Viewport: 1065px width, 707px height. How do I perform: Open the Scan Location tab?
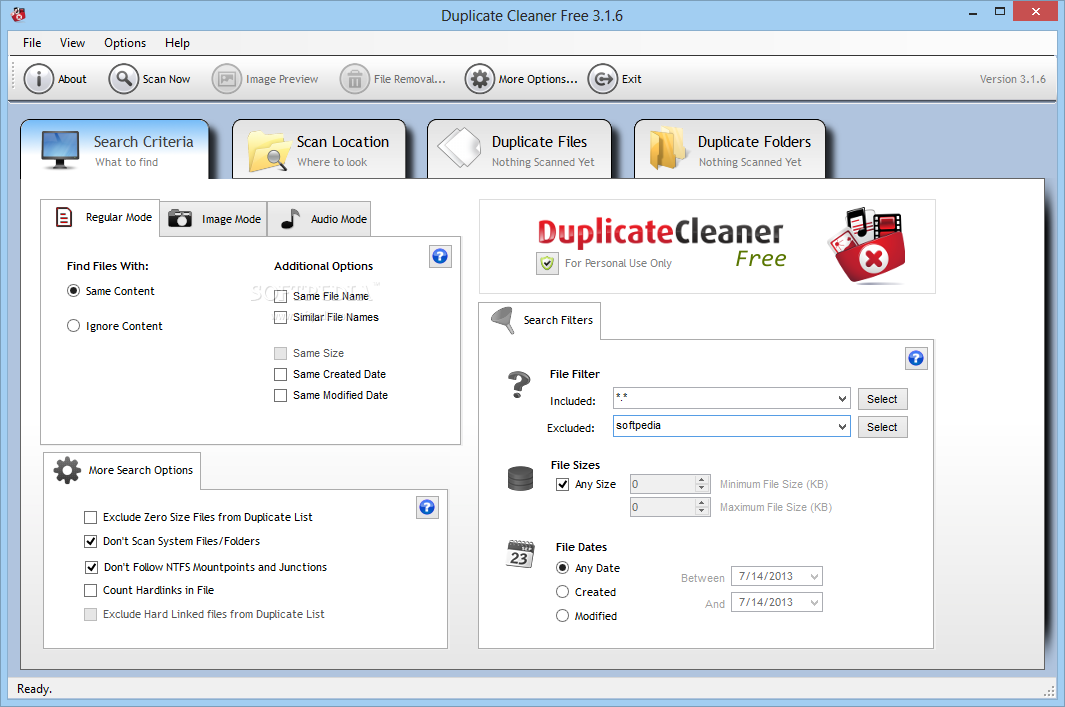[319, 148]
